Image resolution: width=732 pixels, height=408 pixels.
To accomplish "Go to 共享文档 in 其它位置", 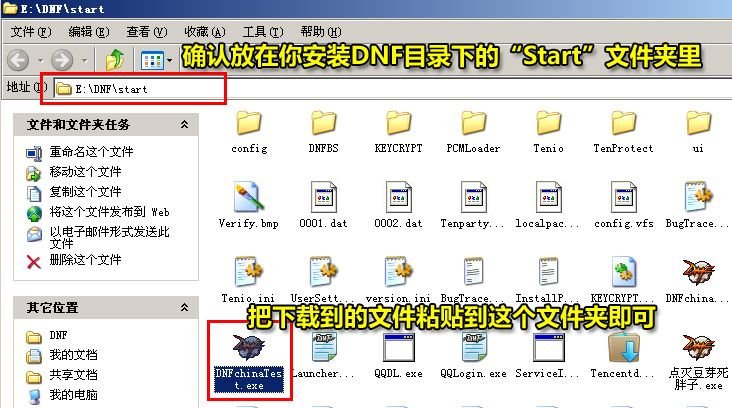I will [73, 375].
